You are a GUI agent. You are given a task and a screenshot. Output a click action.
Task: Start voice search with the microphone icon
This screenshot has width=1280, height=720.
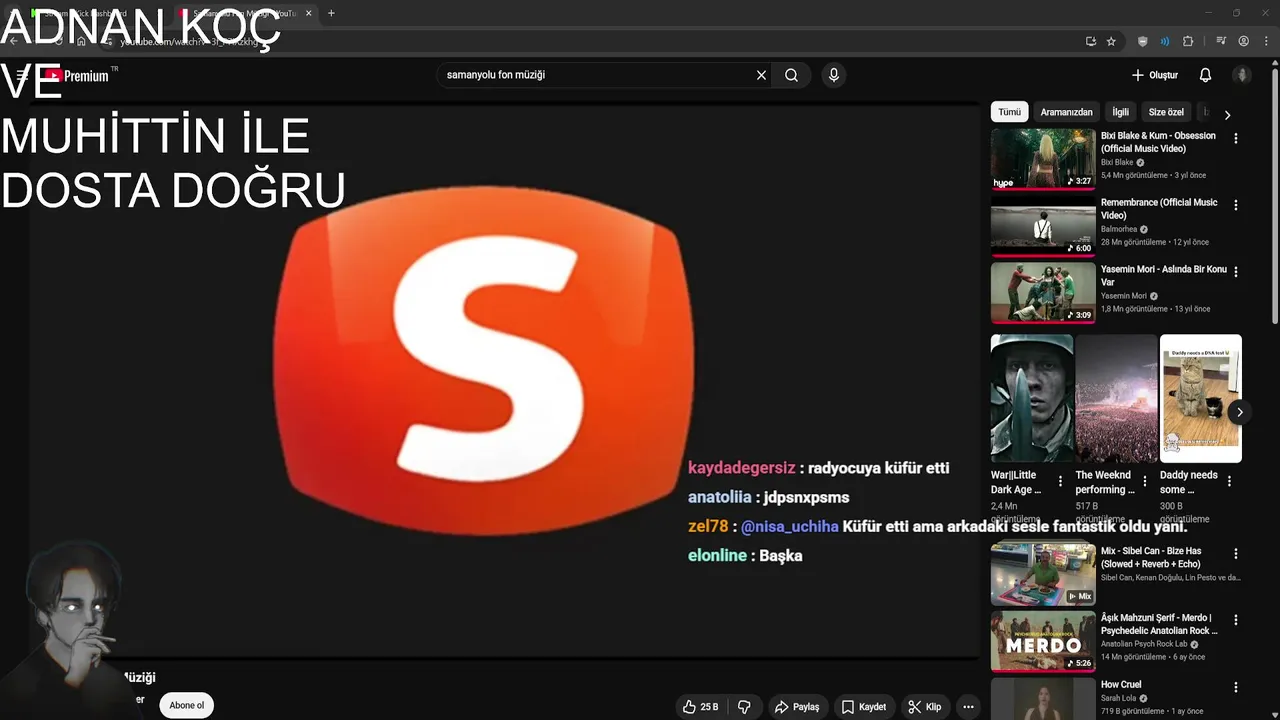point(834,75)
